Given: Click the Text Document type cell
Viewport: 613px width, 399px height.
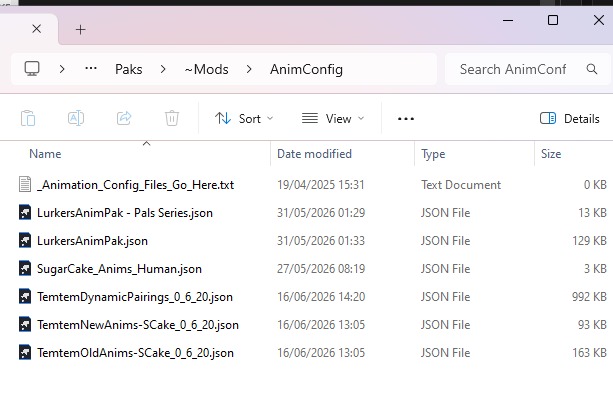Looking at the screenshot, I should (x=461, y=184).
